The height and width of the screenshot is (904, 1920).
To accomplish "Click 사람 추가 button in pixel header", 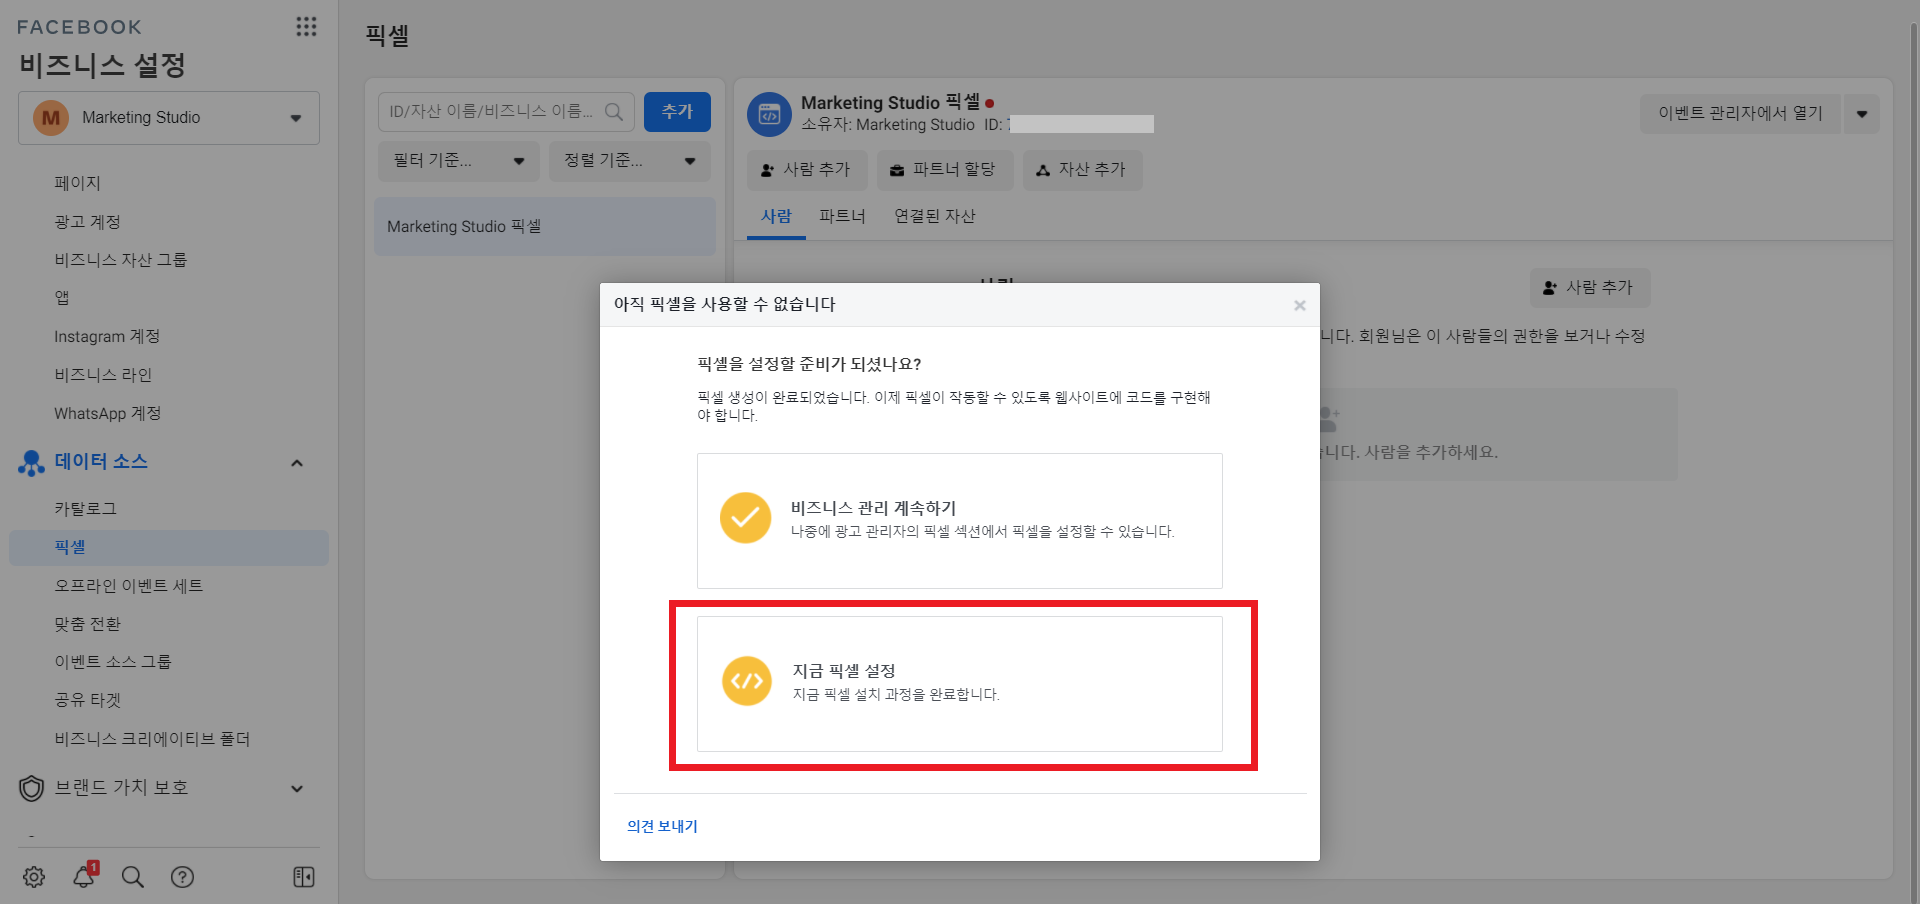I will click(x=806, y=170).
